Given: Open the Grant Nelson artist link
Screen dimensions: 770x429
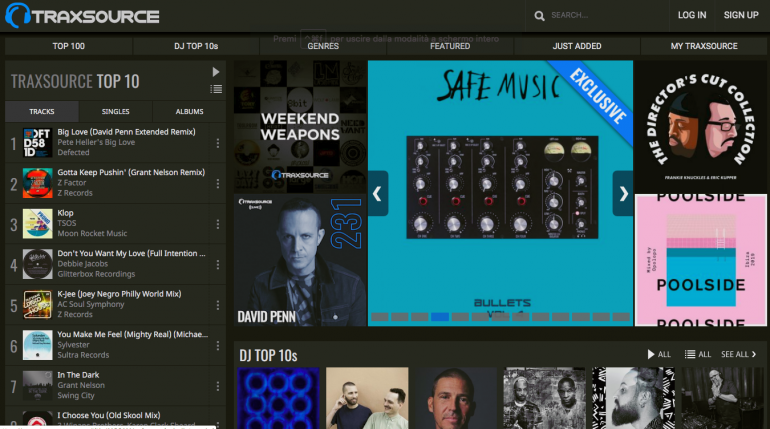Looking at the screenshot, I should coord(81,385).
